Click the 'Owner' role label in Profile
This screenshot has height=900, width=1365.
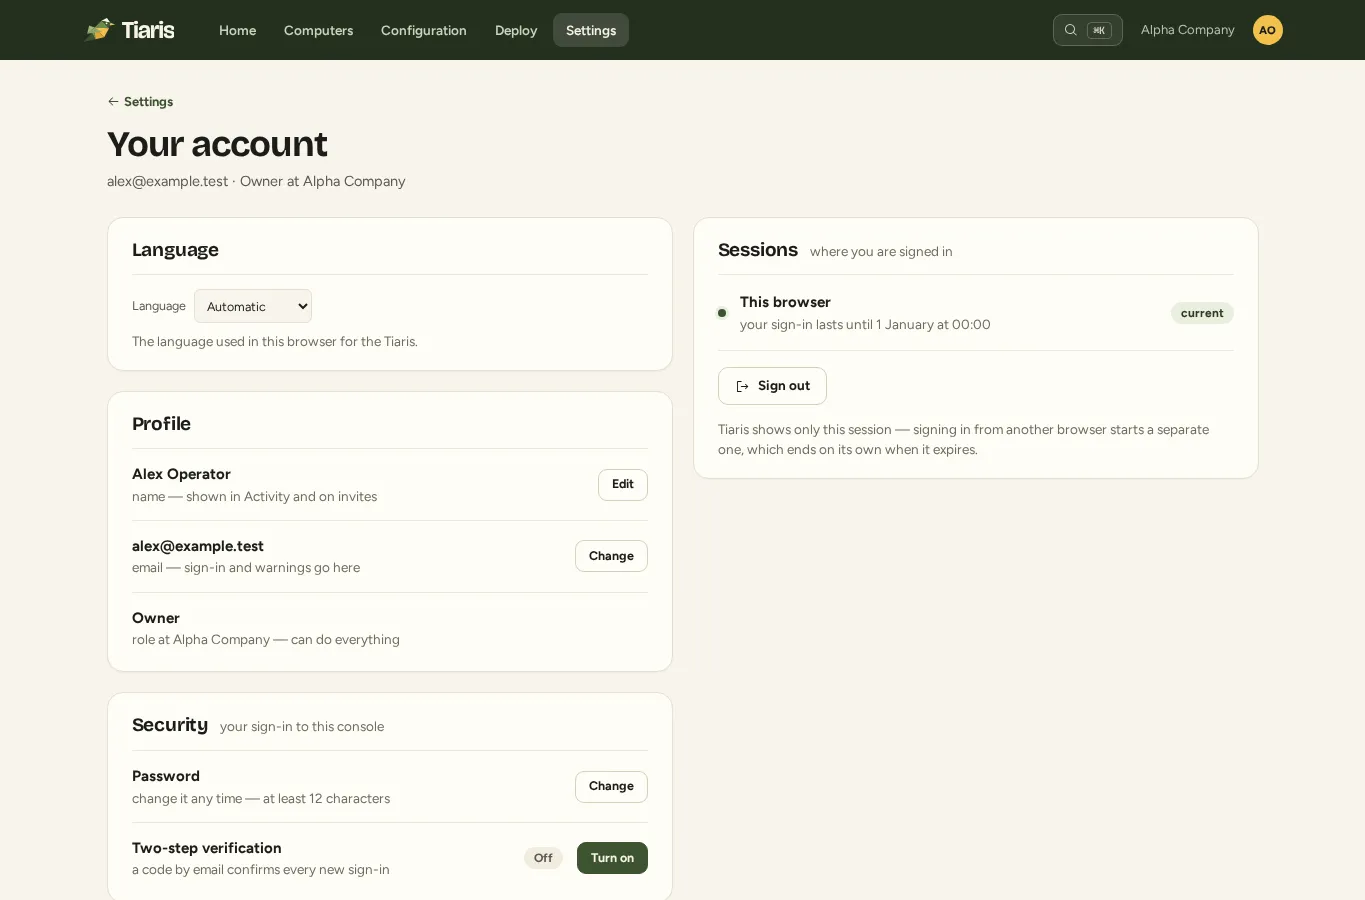156,618
